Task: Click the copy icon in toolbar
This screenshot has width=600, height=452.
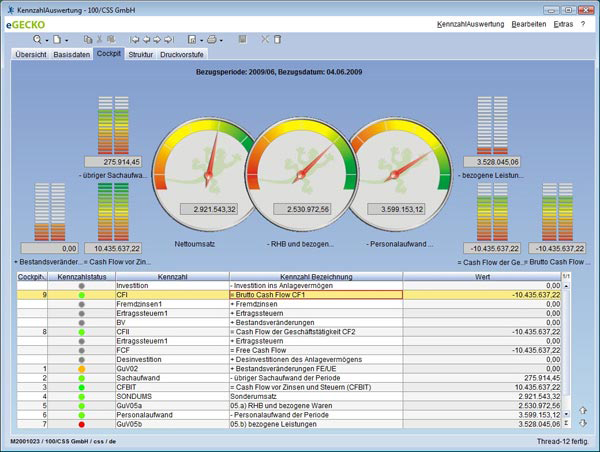Action: 88,39
